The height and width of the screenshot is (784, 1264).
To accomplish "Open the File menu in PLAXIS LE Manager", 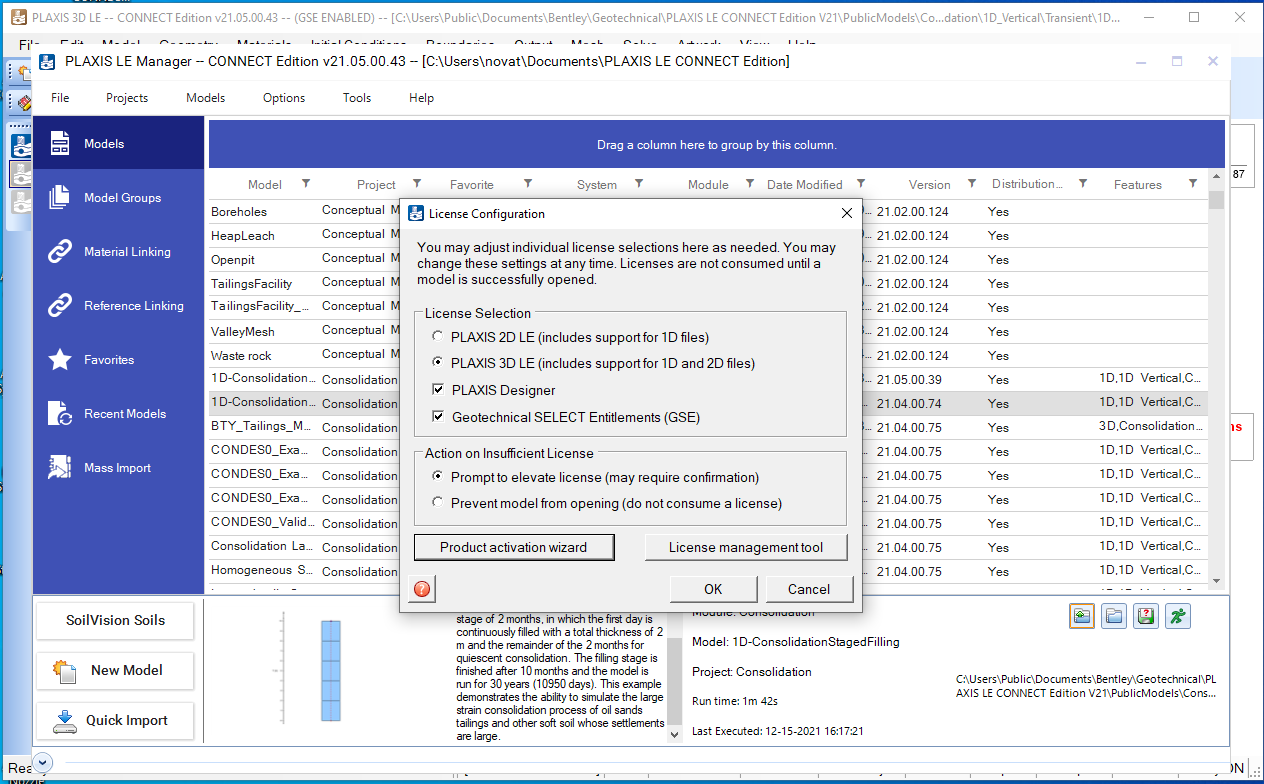I will (60, 98).
